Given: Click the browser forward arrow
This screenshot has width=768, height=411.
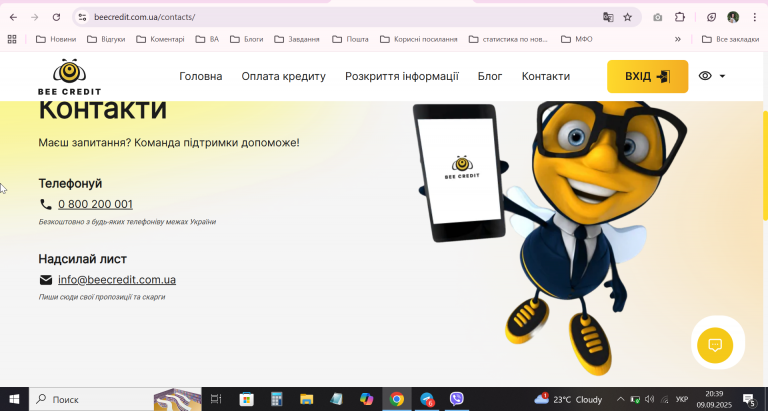Looking at the screenshot, I should (x=34, y=17).
